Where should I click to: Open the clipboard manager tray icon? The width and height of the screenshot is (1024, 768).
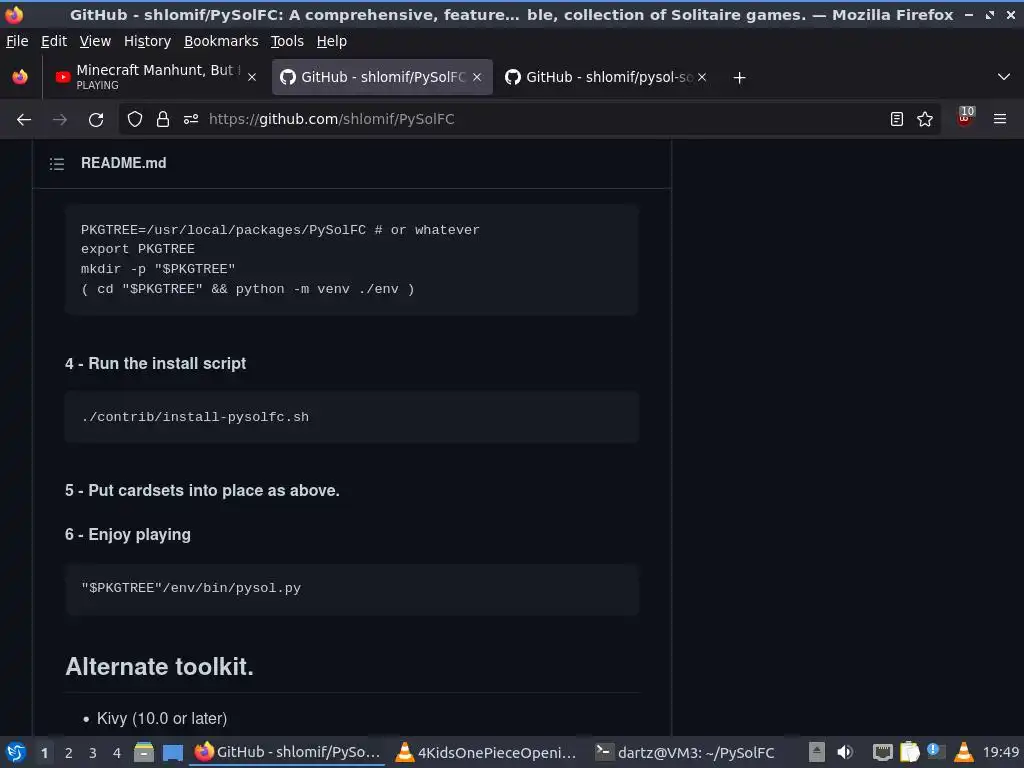coord(910,752)
